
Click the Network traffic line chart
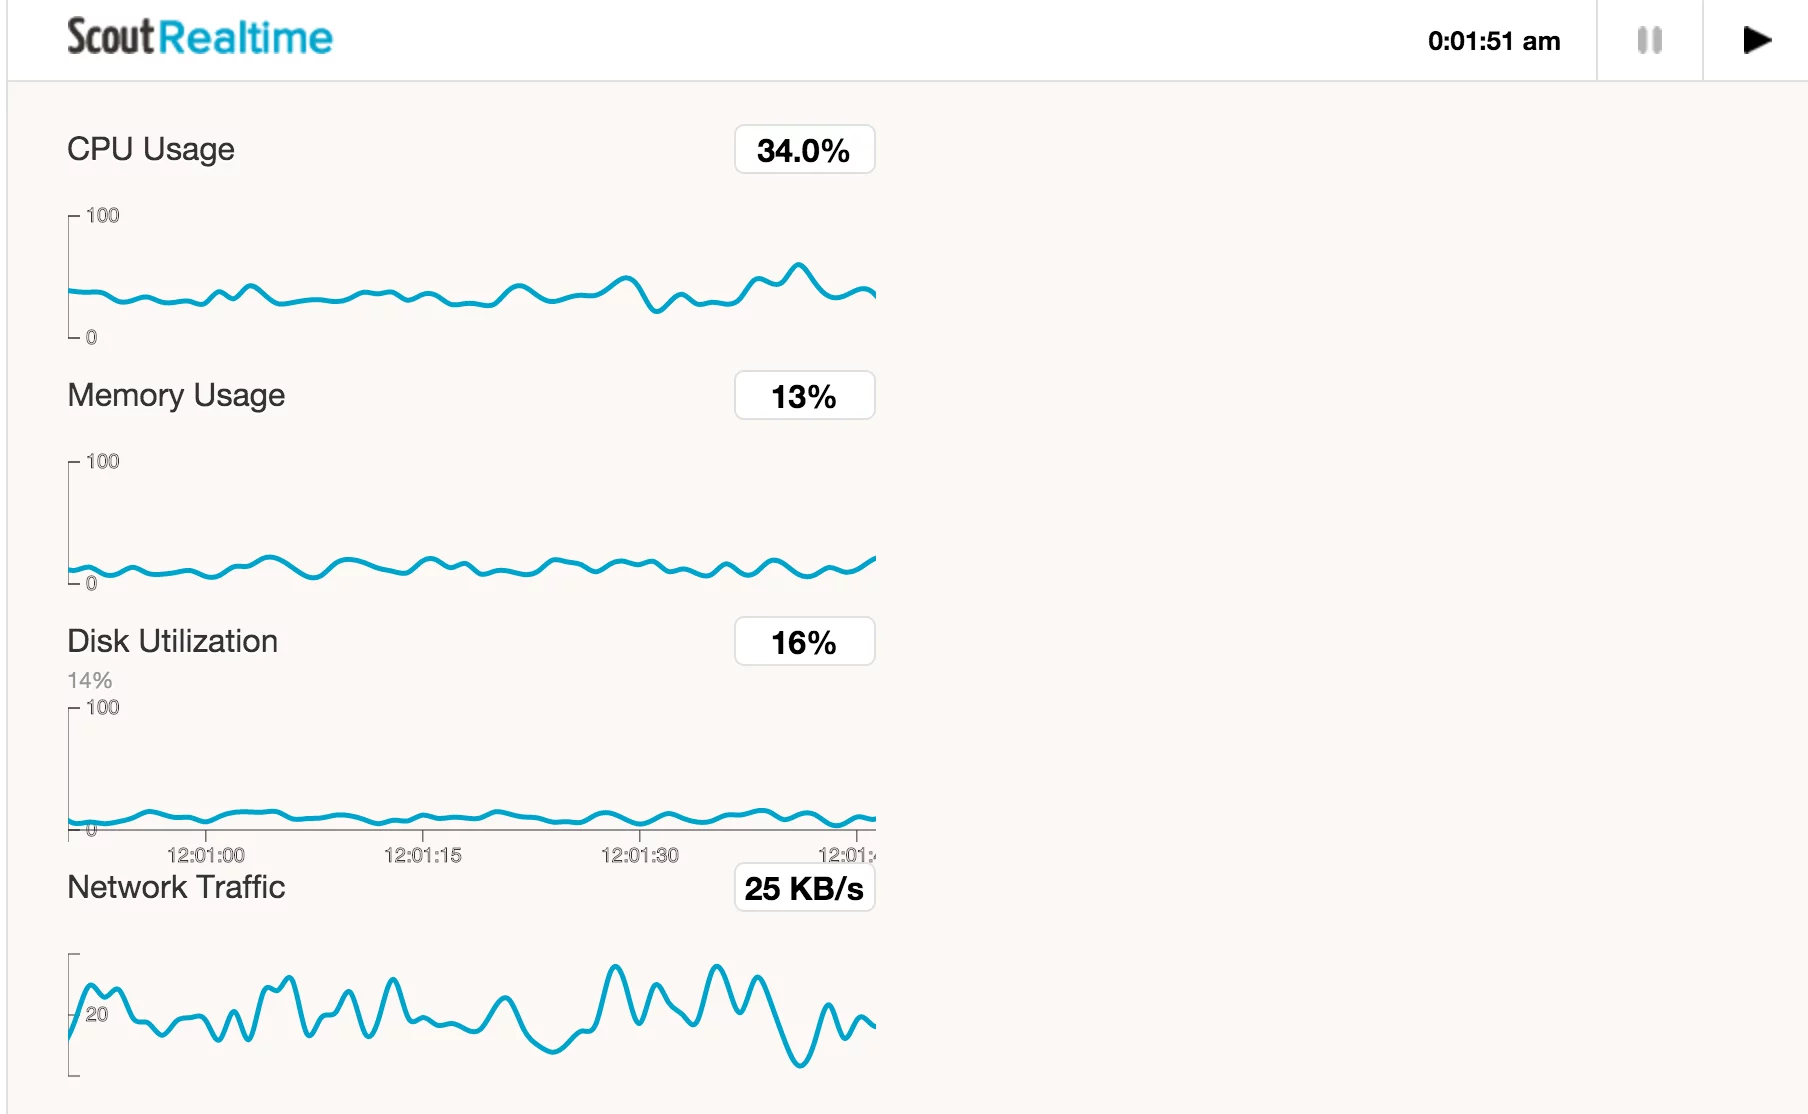tap(472, 1015)
